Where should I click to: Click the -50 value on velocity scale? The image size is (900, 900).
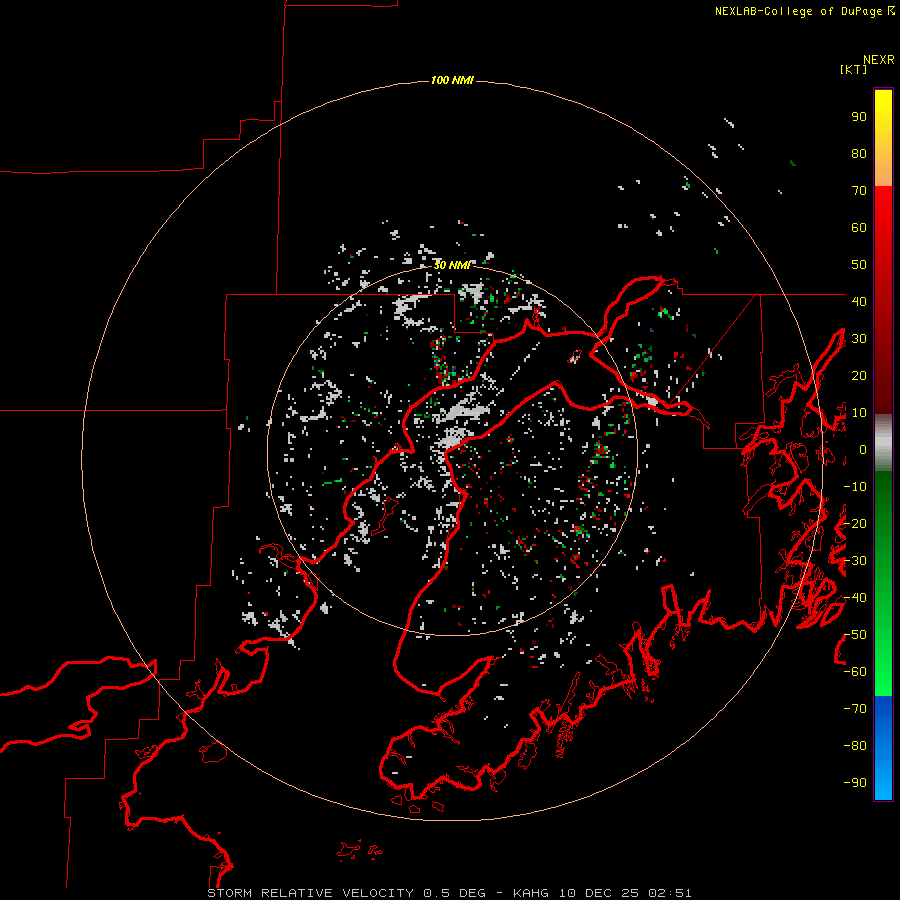(855, 635)
